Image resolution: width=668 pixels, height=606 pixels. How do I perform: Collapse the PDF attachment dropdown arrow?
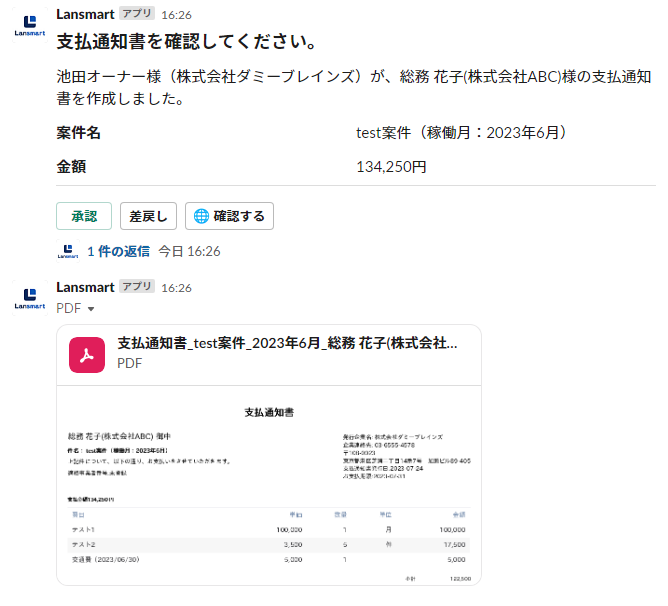point(91,309)
